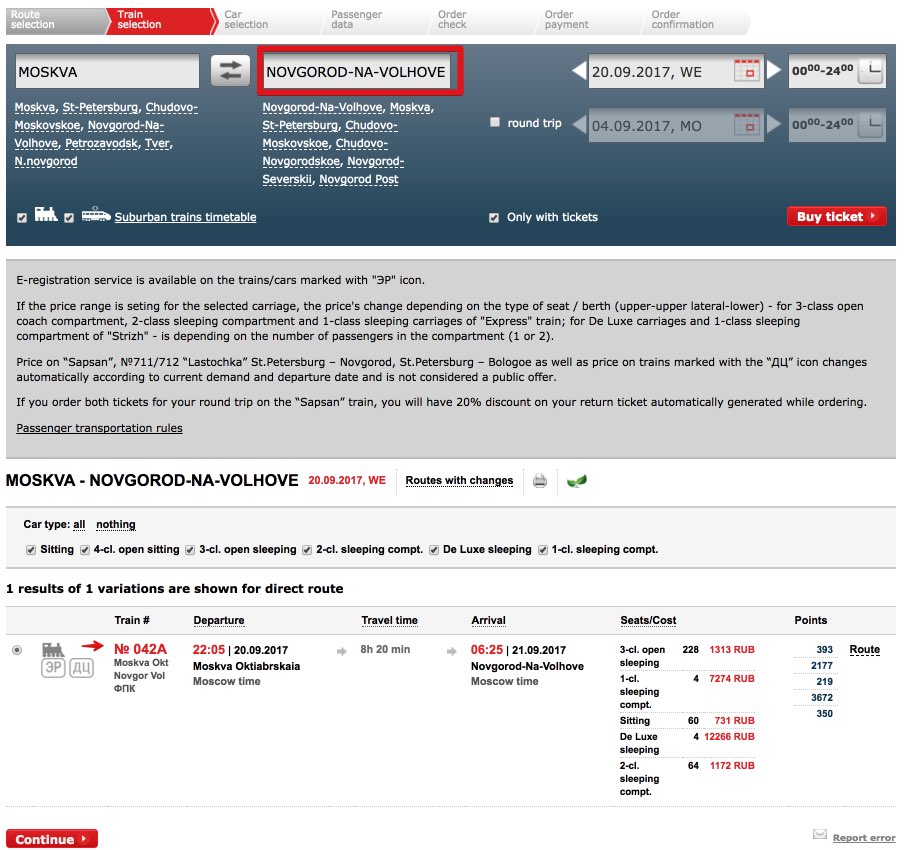Click the ДЦ dynamic pricing badge
Viewport: 910px width, 850px height.
click(81, 668)
